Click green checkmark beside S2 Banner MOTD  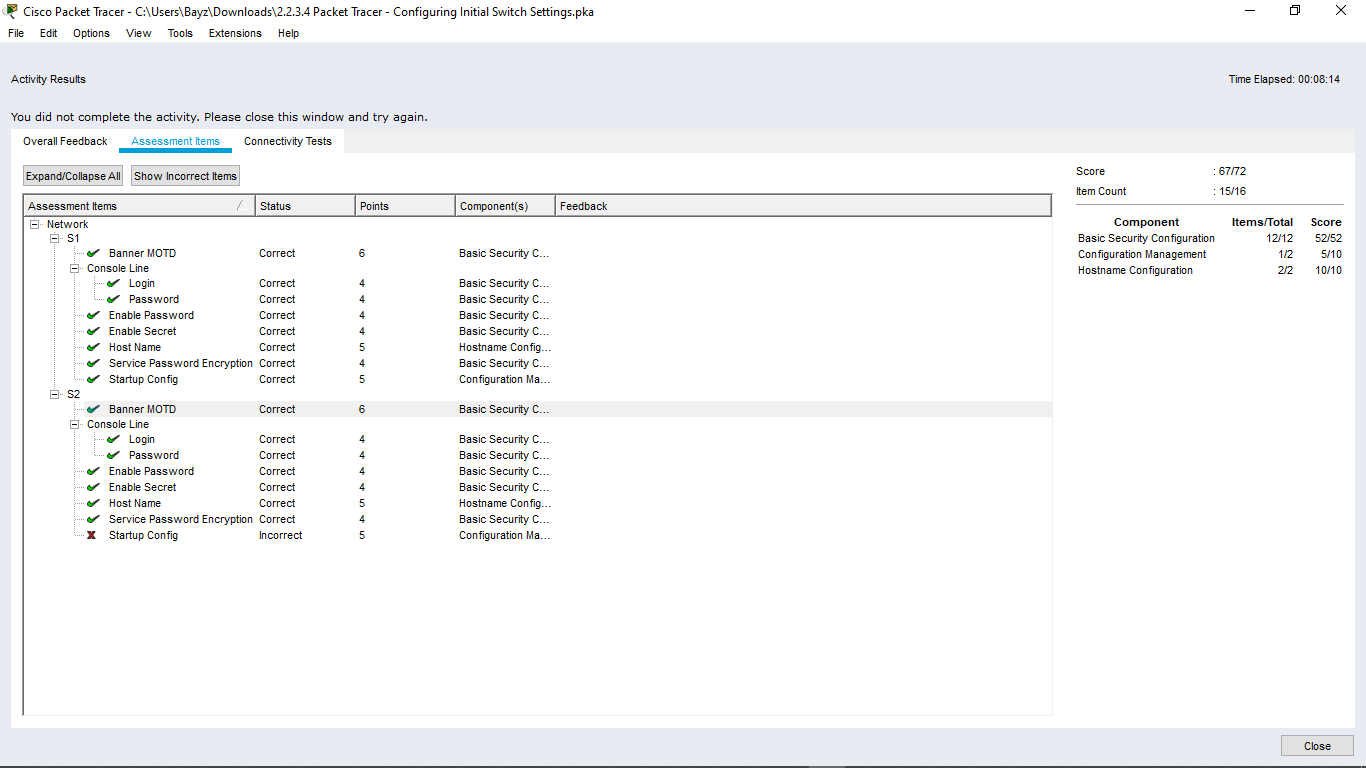click(93, 409)
